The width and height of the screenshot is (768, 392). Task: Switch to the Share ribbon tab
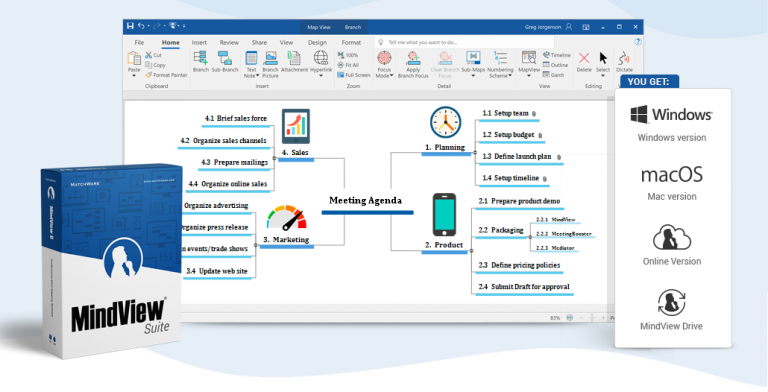[259, 43]
